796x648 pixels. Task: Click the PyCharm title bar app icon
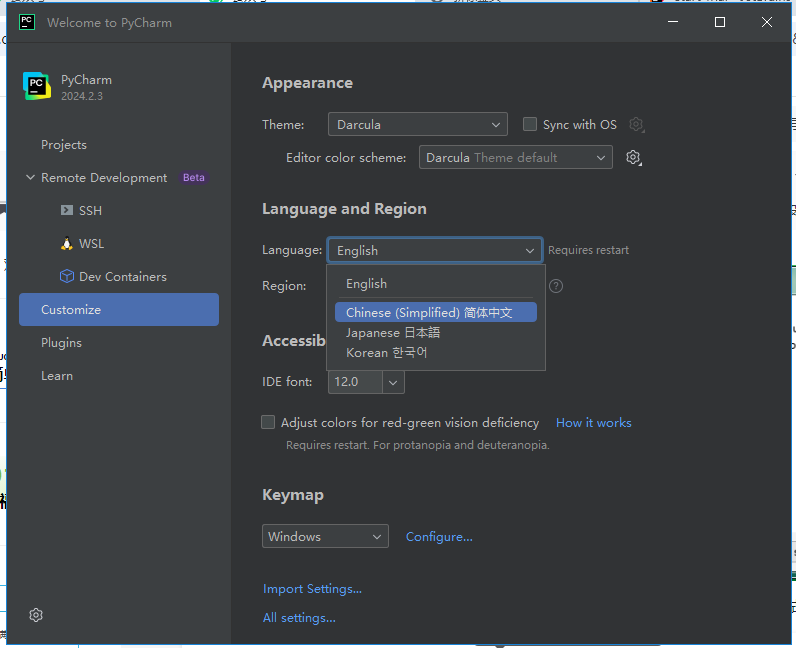[x=27, y=22]
